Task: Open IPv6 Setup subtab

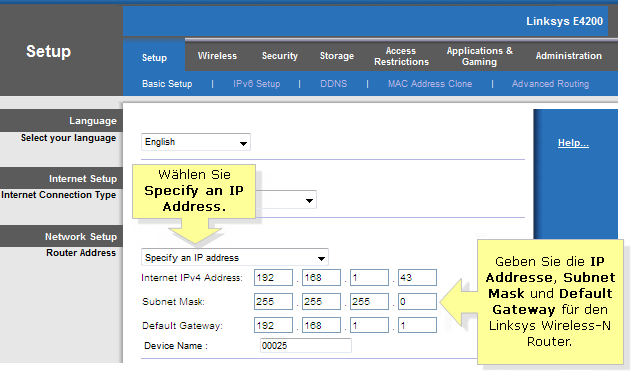Action: pyautogui.click(x=256, y=84)
